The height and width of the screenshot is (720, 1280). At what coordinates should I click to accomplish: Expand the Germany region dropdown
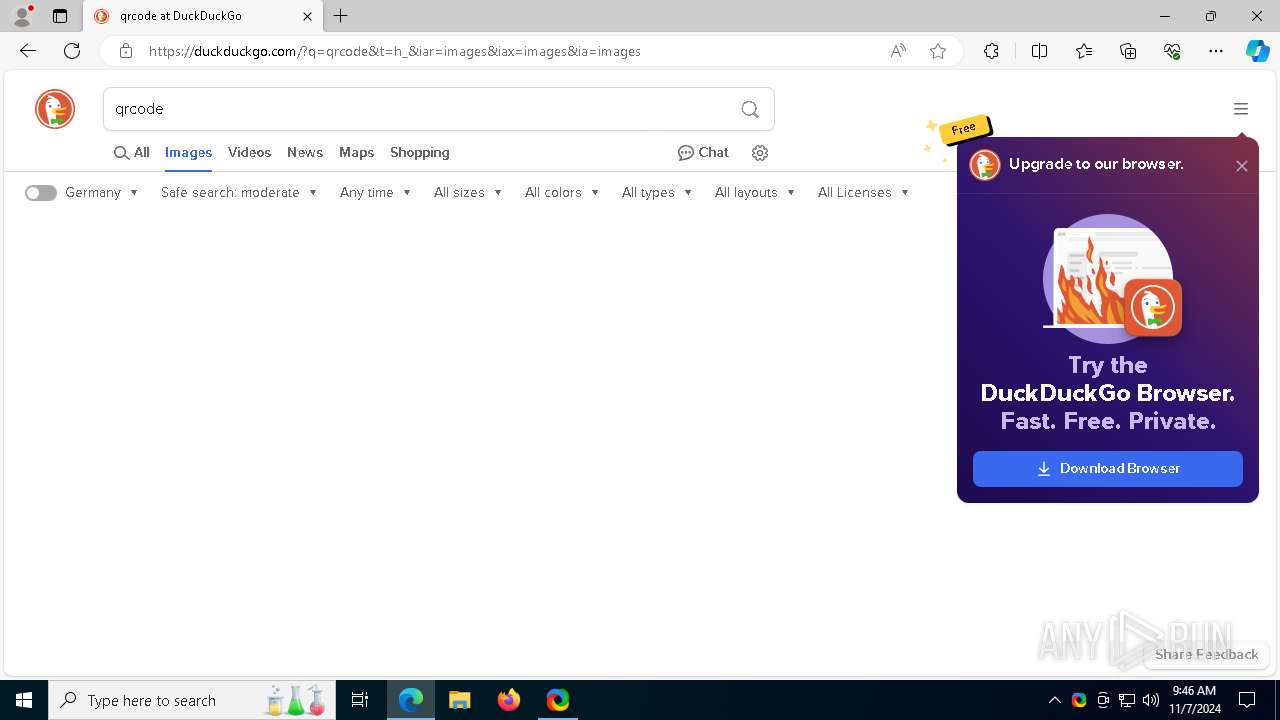102,193
